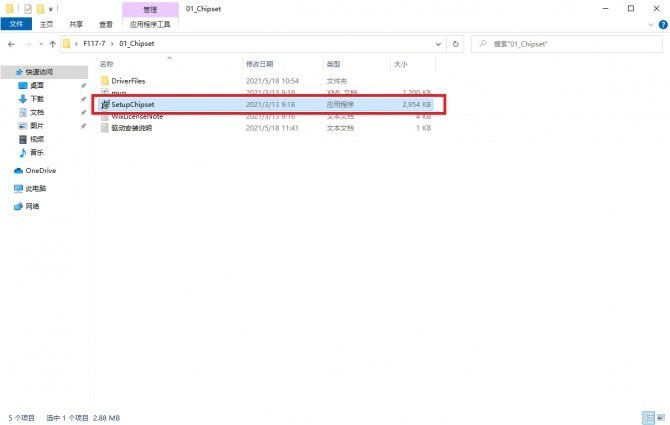This screenshot has height=425, width=670.
Task: Open 图片 in the navigation pane
Action: [x=37, y=126]
